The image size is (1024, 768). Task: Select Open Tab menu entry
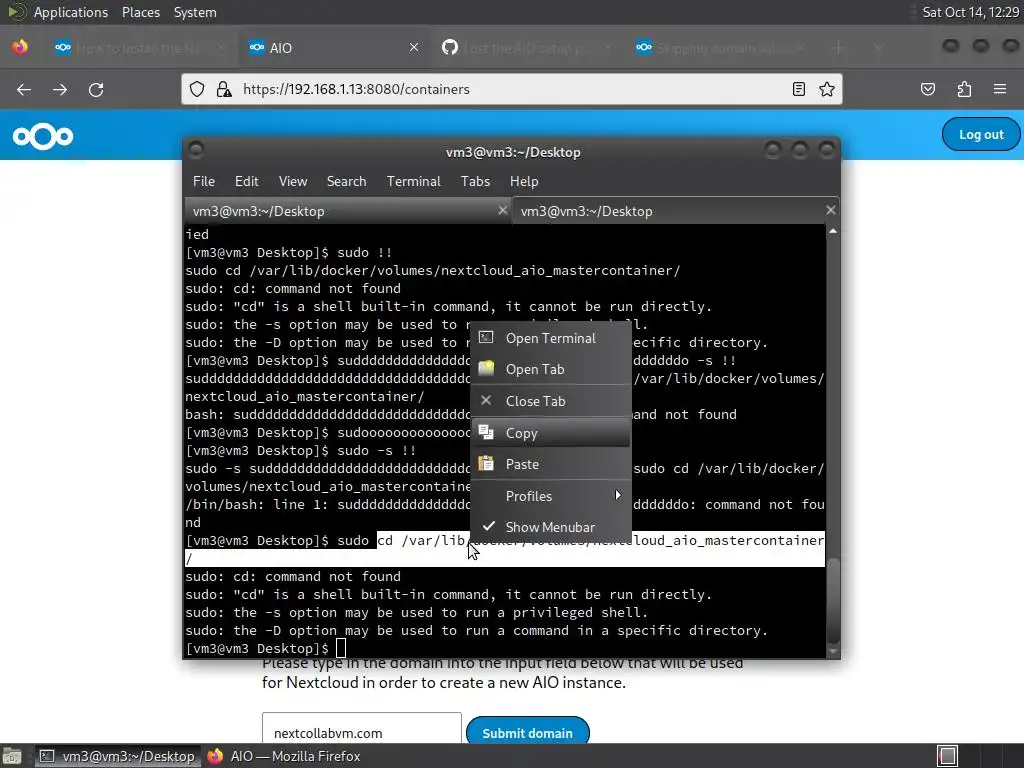[551, 369]
